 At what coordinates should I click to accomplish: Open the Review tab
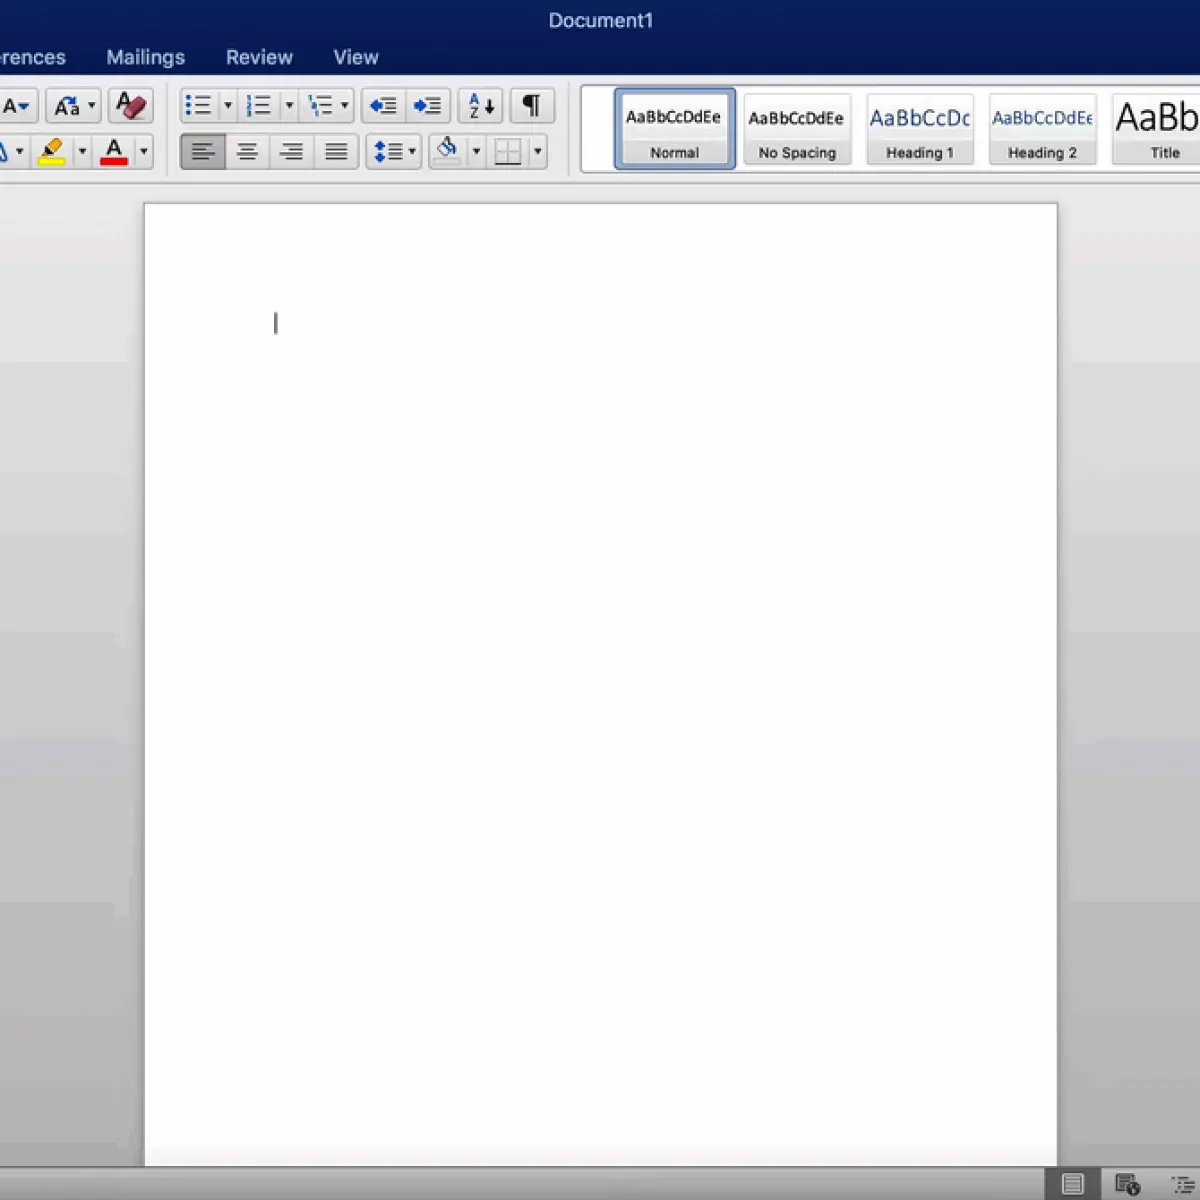click(259, 57)
